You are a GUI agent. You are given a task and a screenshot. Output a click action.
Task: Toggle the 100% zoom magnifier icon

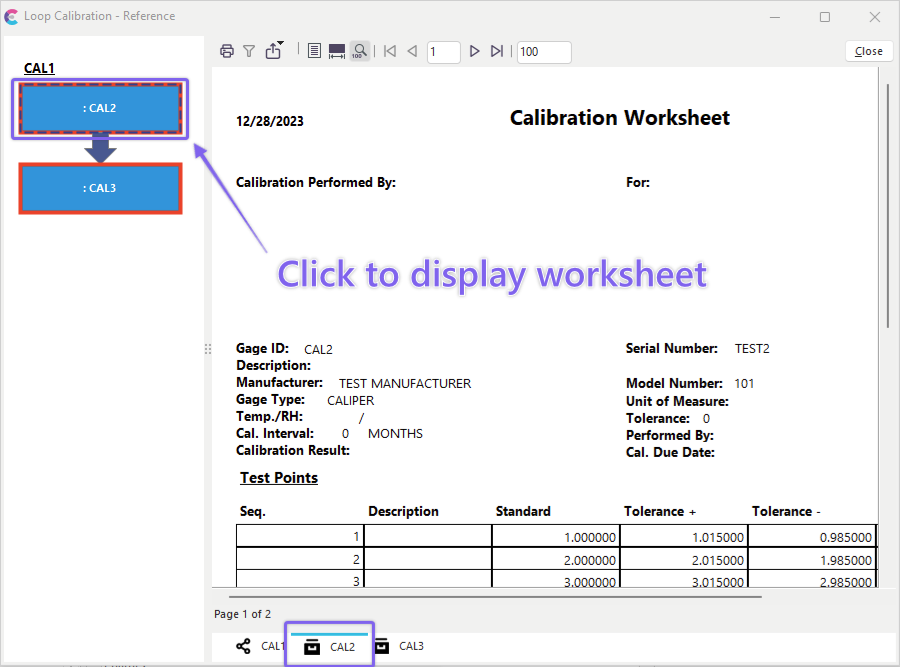pyautogui.click(x=359, y=51)
